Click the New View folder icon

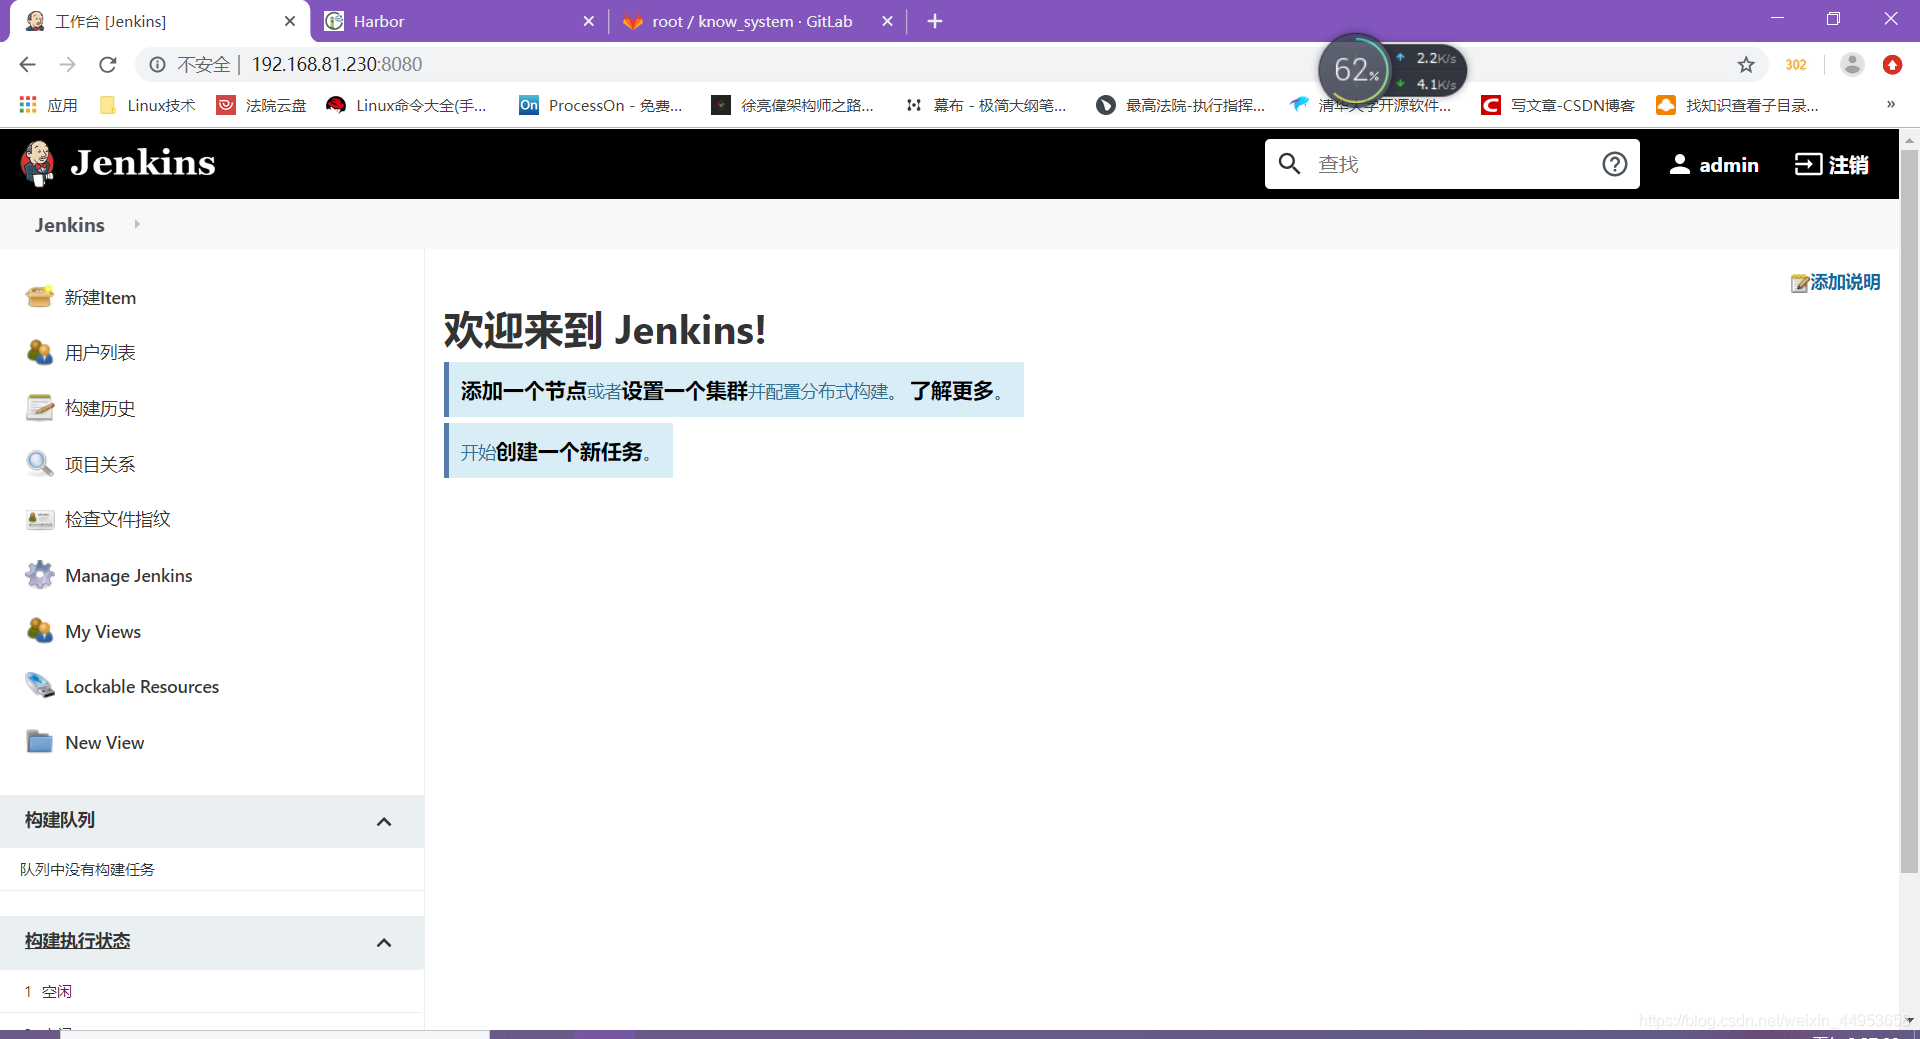click(x=40, y=742)
